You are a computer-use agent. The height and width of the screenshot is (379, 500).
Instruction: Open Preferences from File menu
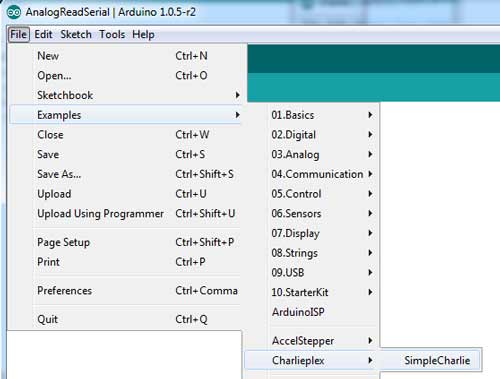coord(125,290)
